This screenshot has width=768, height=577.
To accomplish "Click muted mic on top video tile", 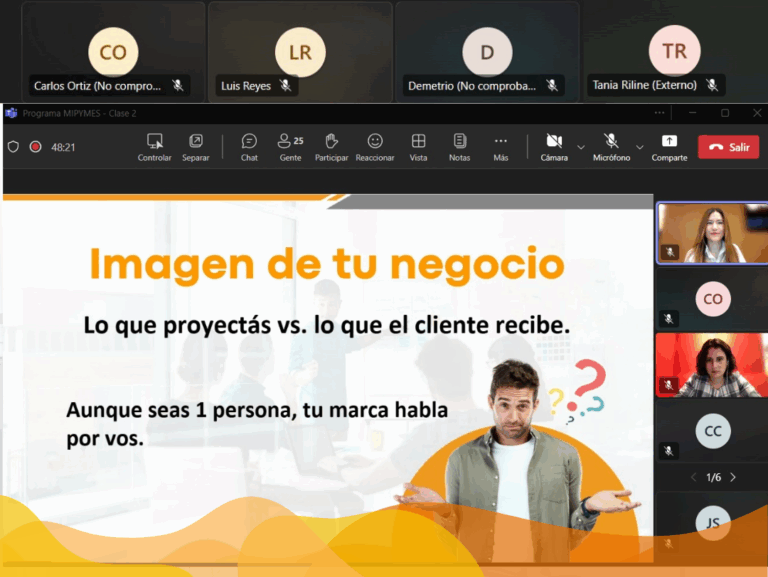I will [670, 252].
